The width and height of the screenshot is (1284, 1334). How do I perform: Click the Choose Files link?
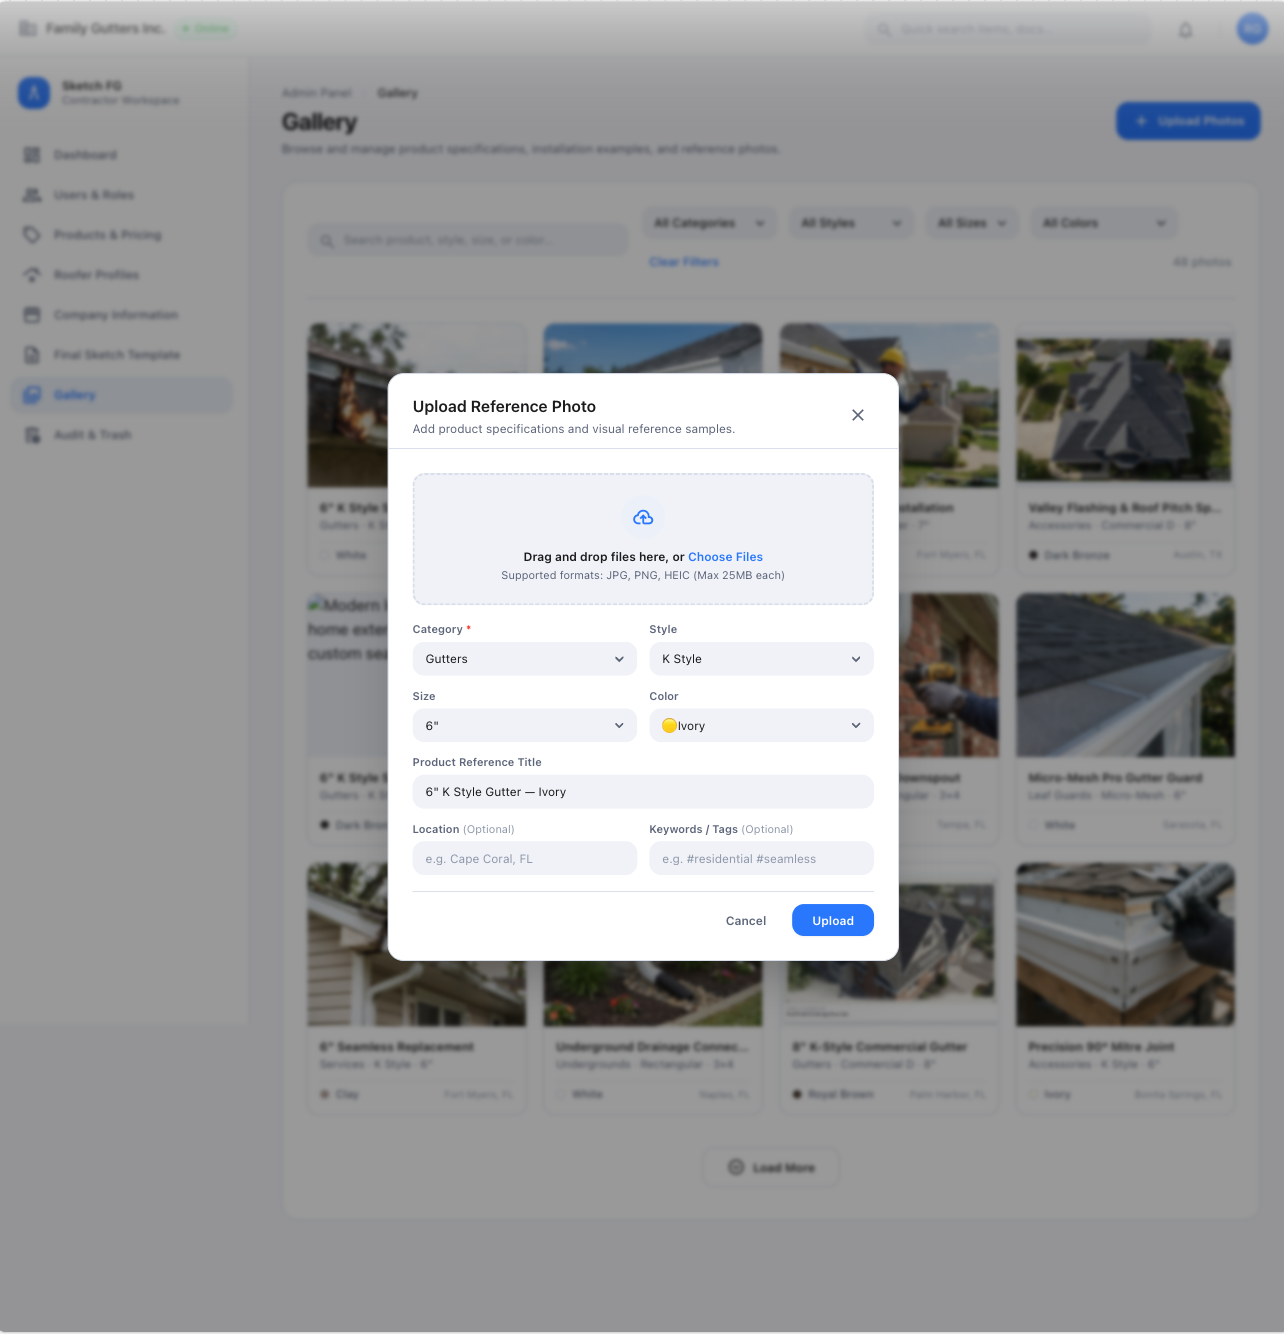coord(725,557)
